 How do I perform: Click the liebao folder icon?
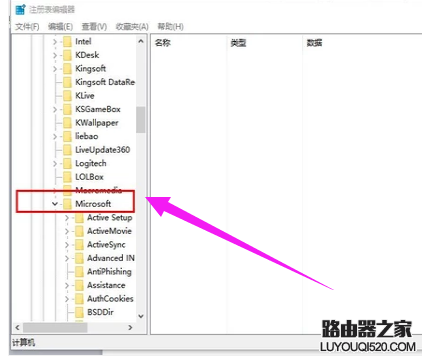click(x=67, y=137)
